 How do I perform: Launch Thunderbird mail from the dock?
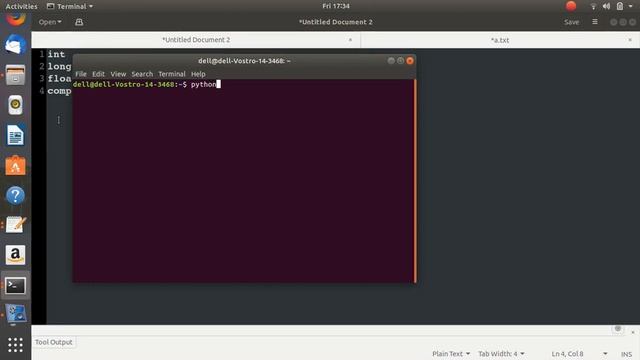click(x=16, y=44)
